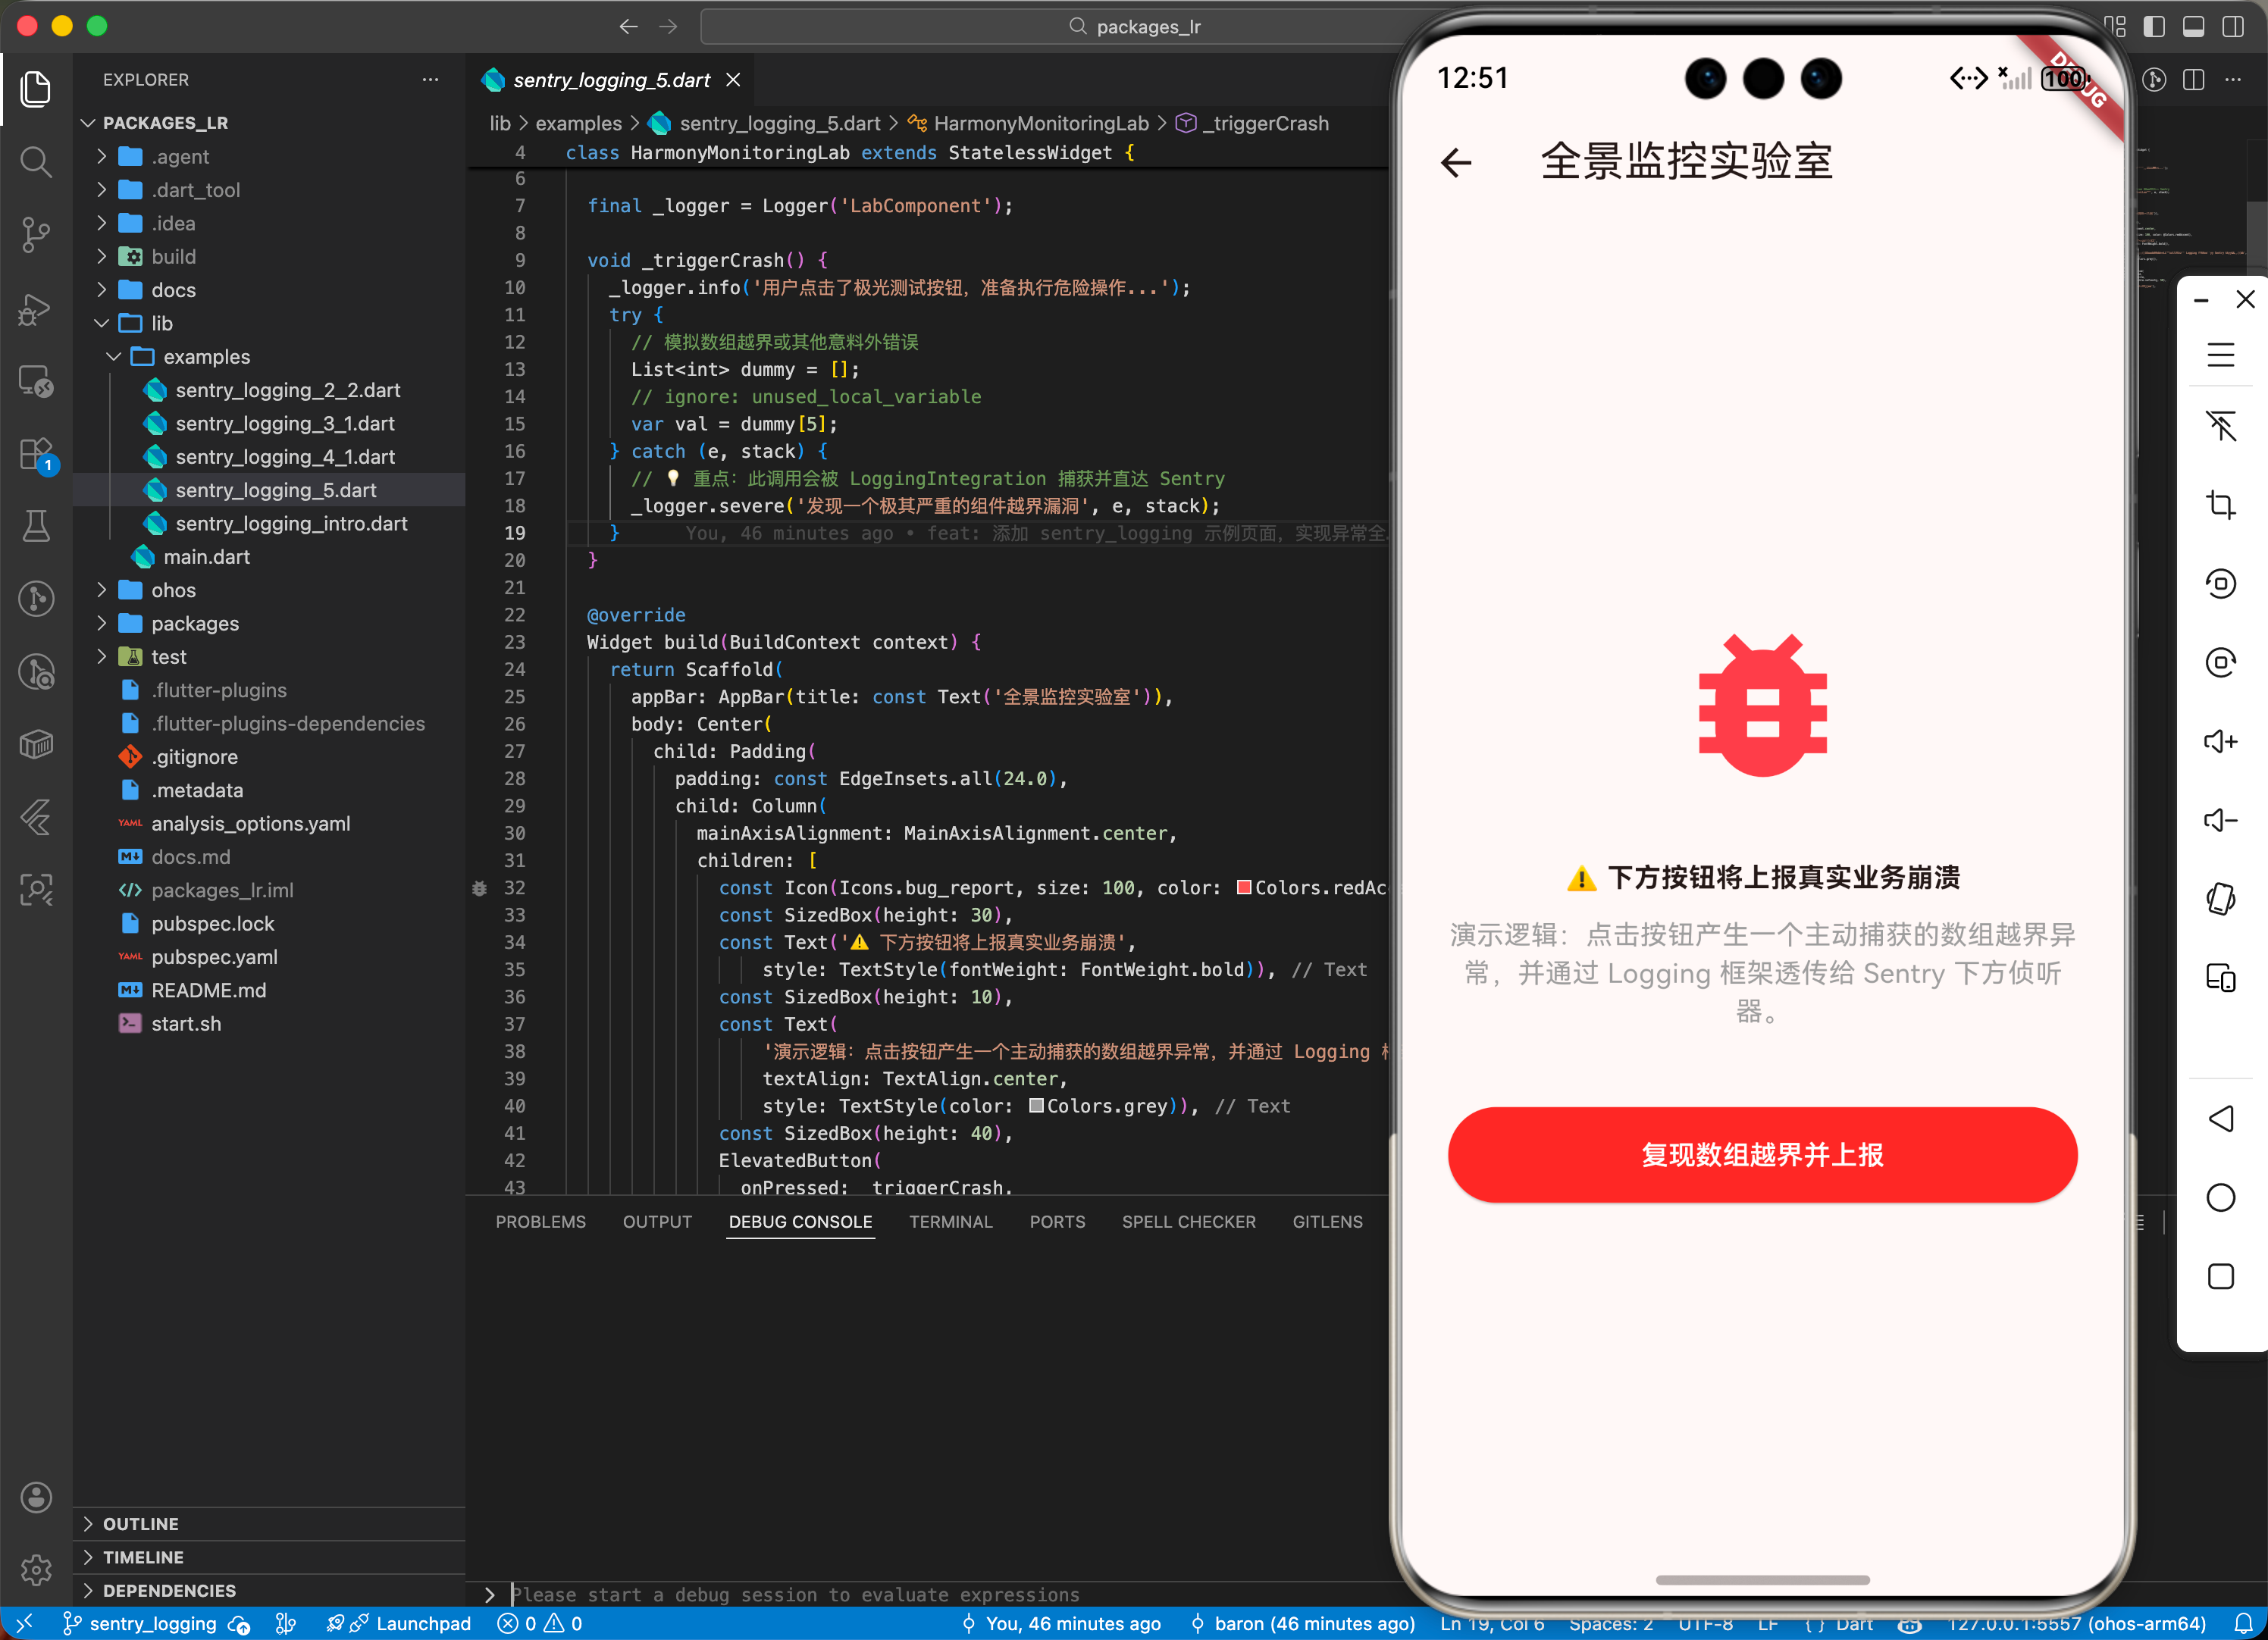Expand the OUTLINE section
The image size is (2268, 1640).
tap(140, 1523)
